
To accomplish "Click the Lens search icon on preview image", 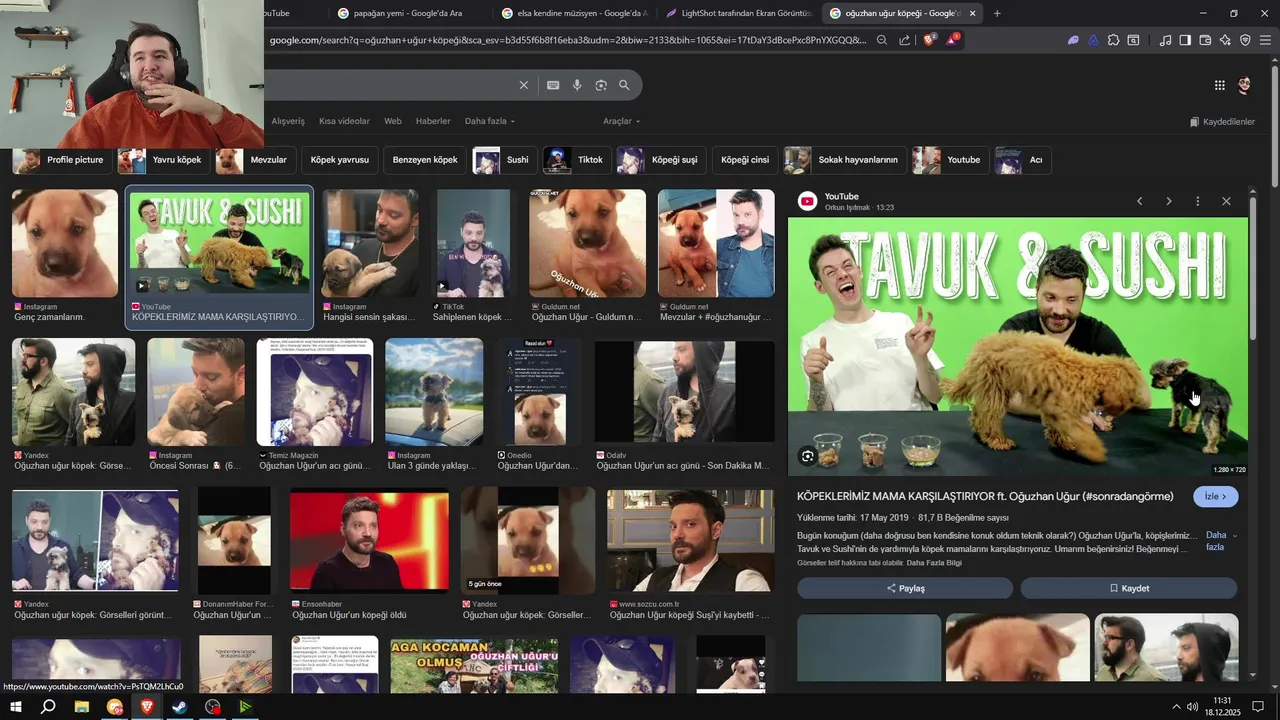I will [x=807, y=457].
